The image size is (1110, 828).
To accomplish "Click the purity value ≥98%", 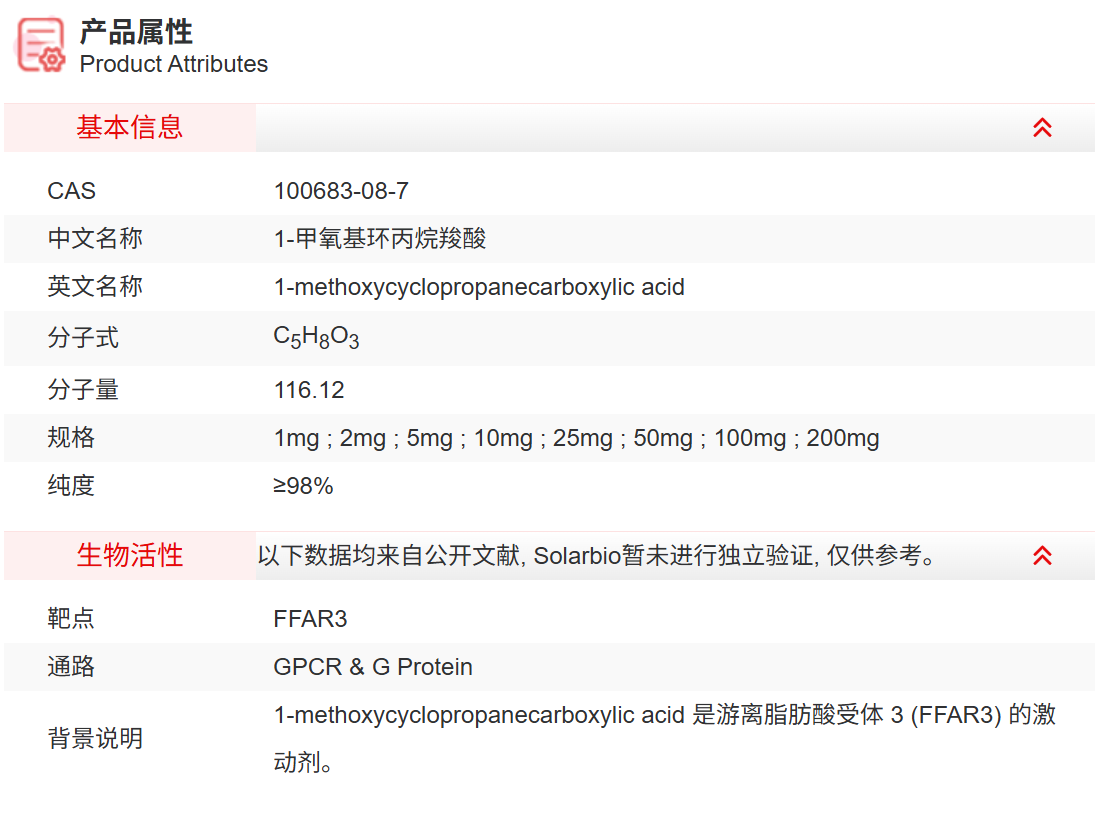I will pyautogui.click(x=303, y=486).
